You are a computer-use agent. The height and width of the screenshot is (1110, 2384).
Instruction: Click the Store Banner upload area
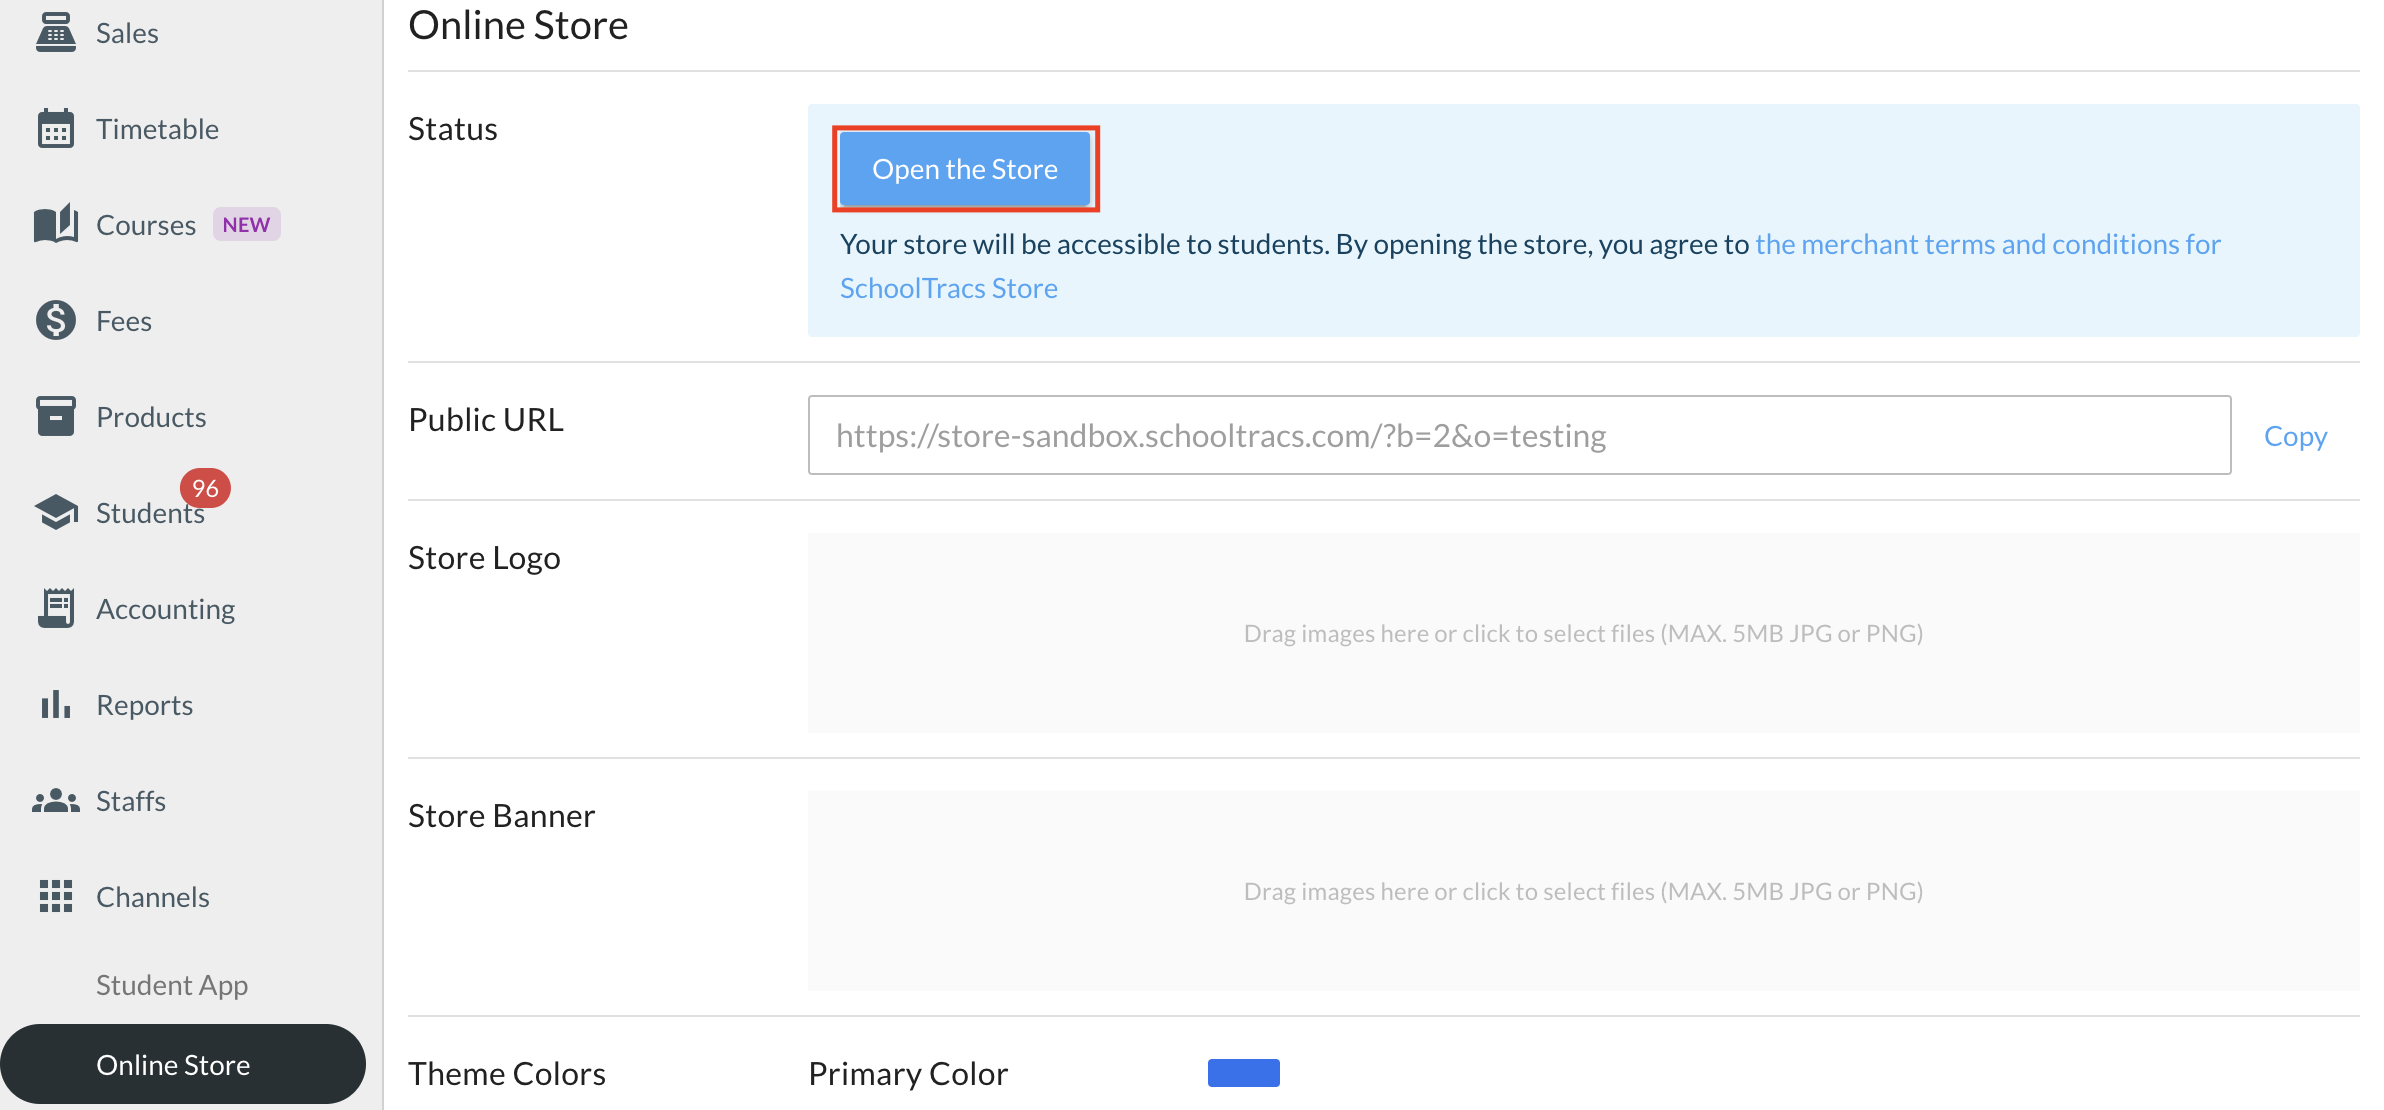coord(1583,891)
